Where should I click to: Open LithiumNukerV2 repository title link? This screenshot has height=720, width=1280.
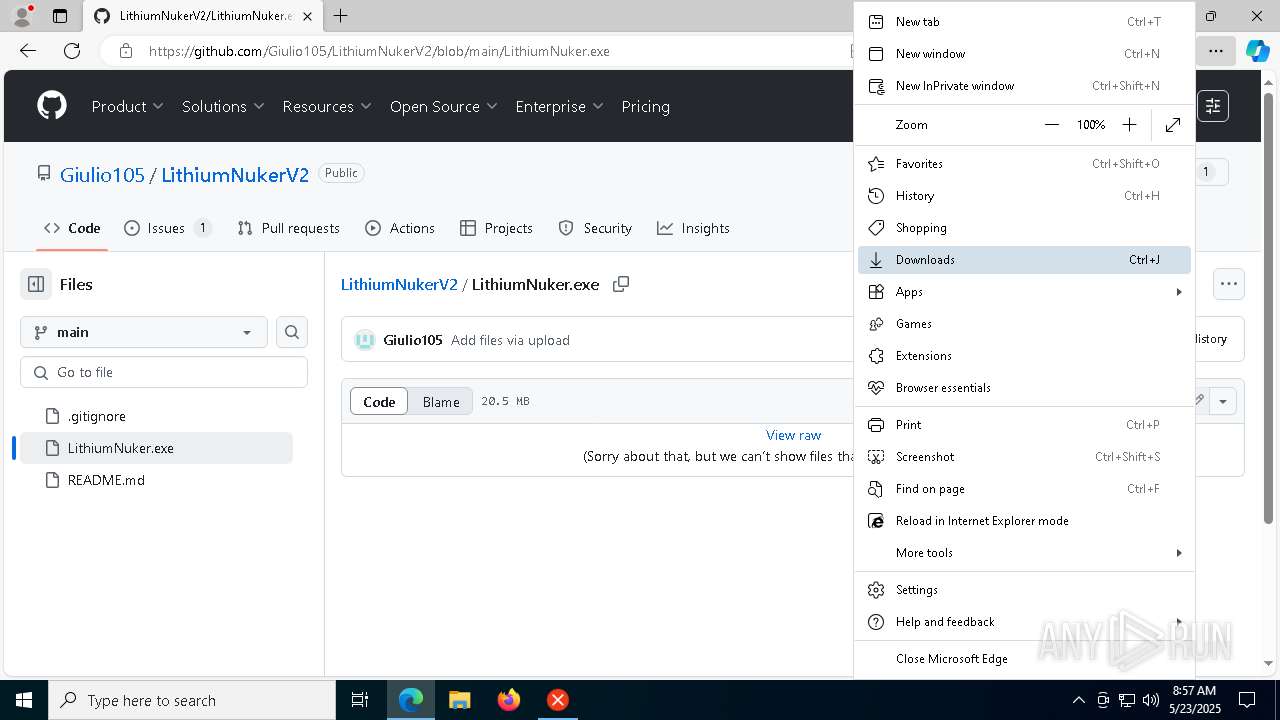point(235,174)
